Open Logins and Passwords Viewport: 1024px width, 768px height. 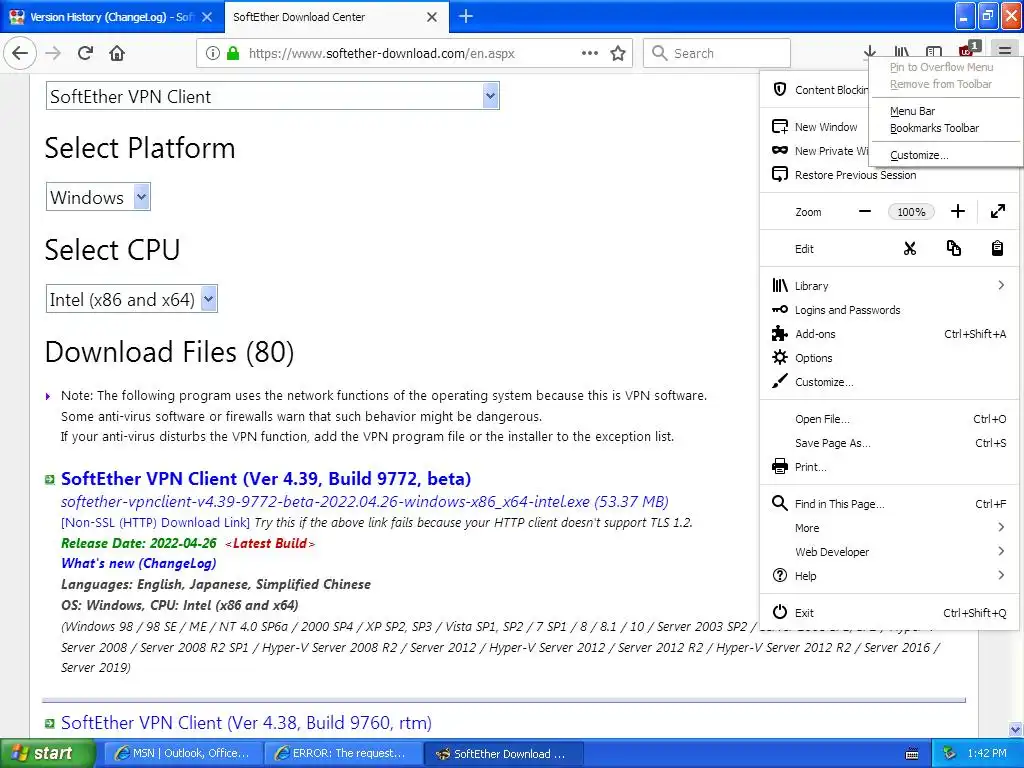pos(889,310)
